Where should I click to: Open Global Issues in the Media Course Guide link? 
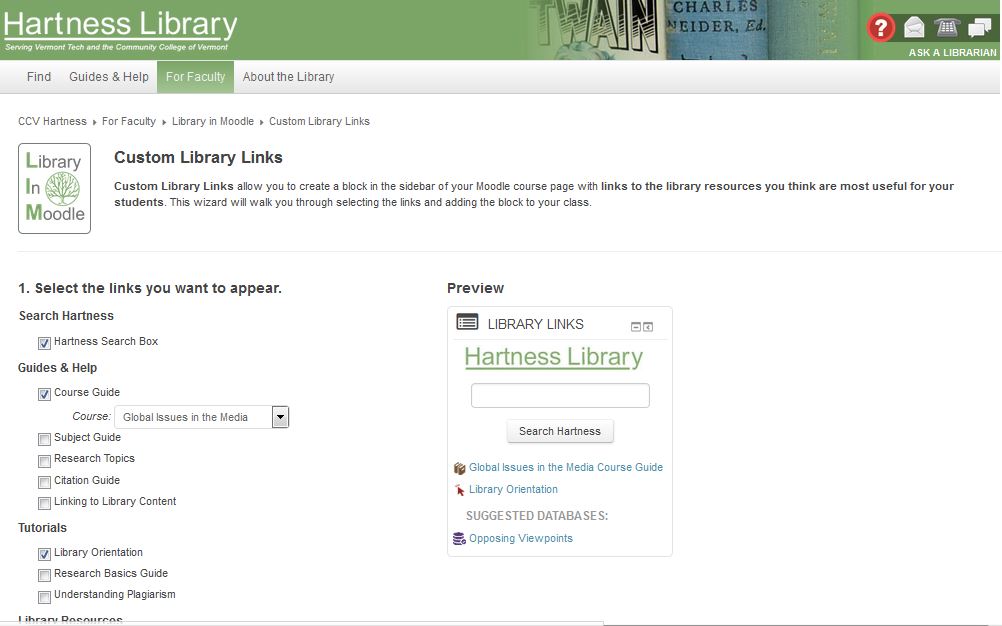[566, 468]
